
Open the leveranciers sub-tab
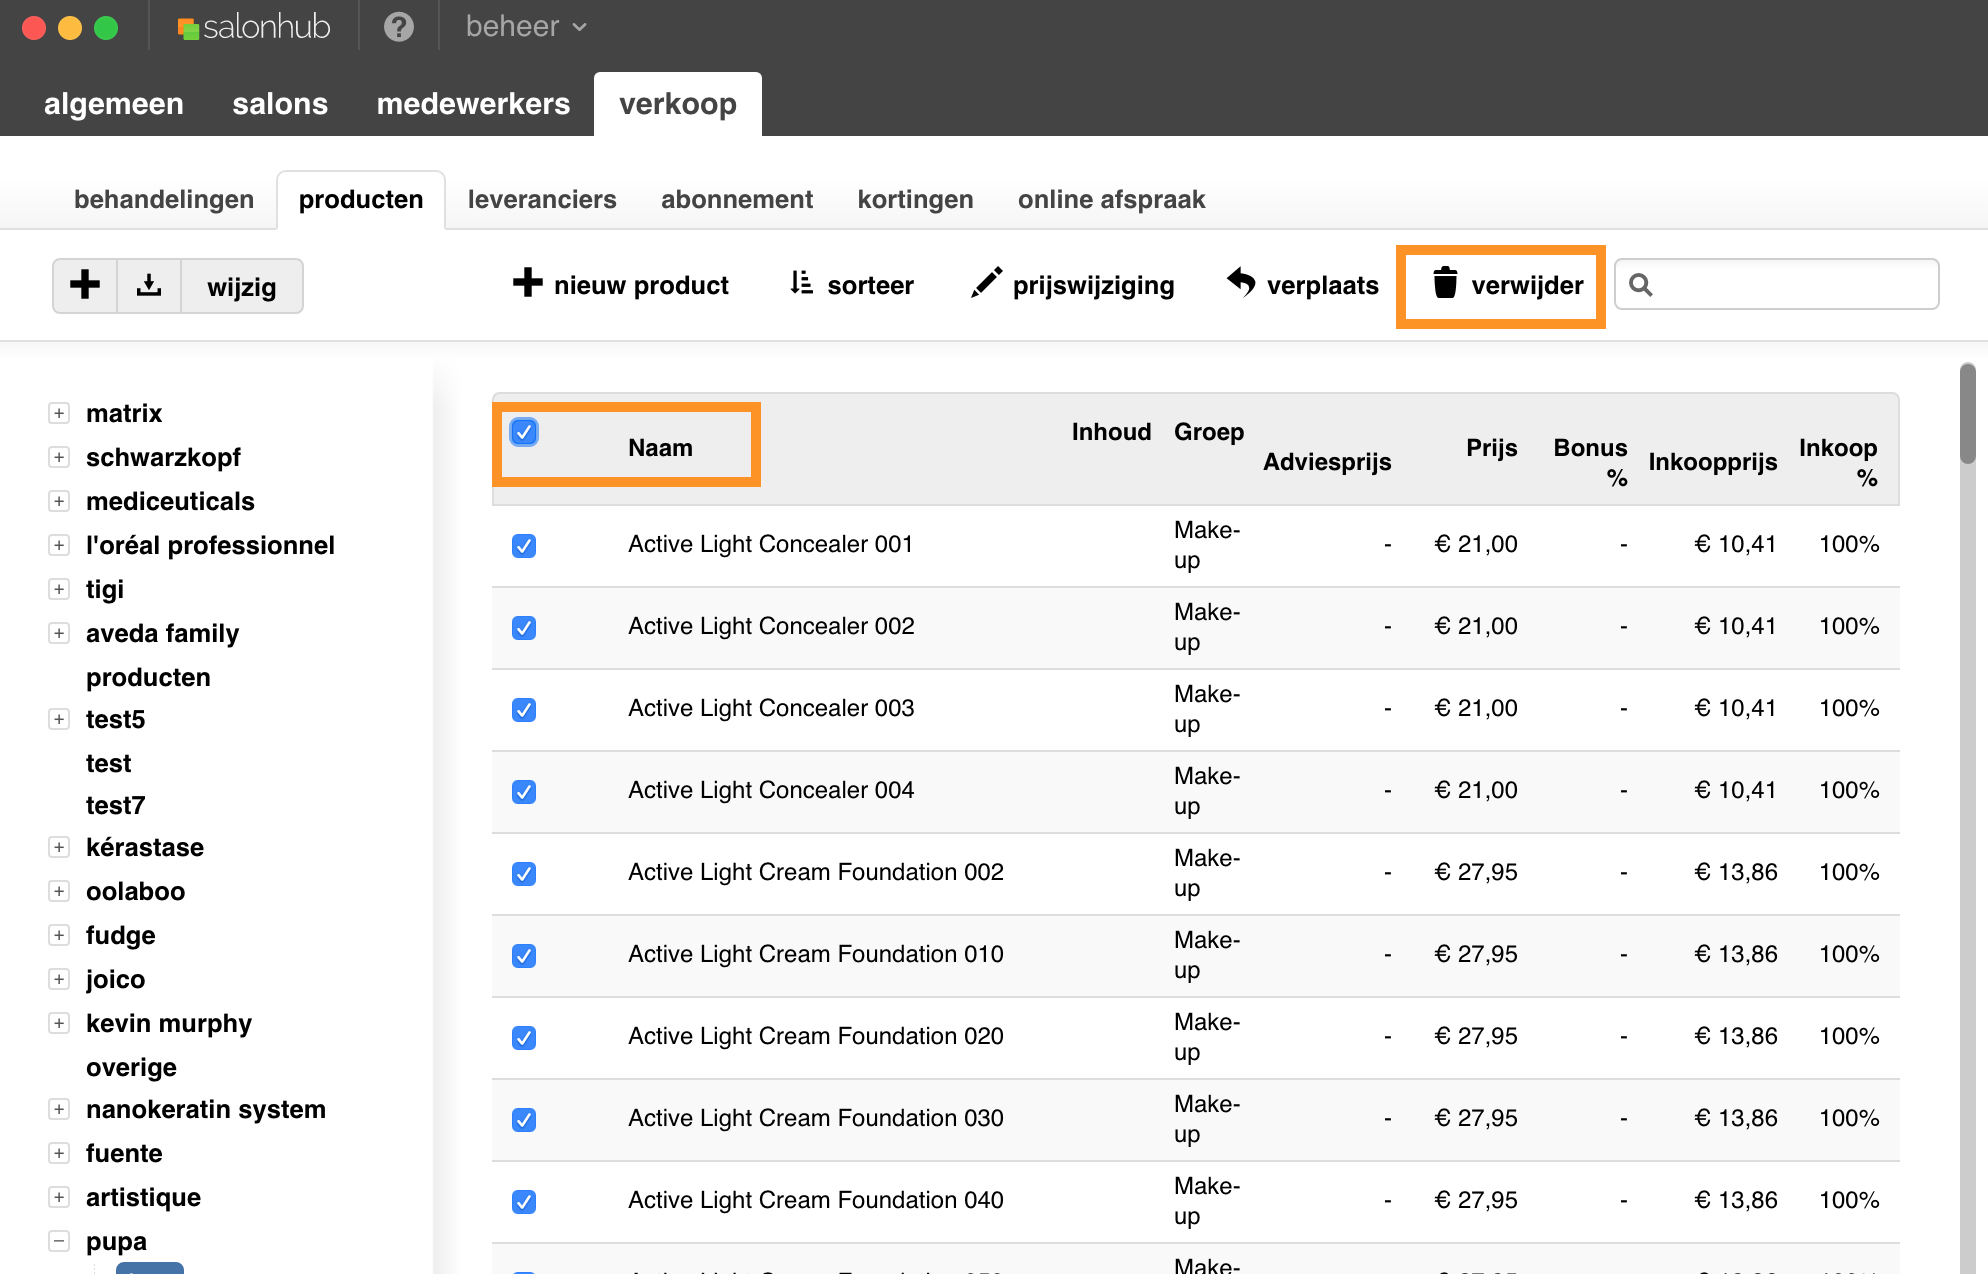(x=542, y=200)
